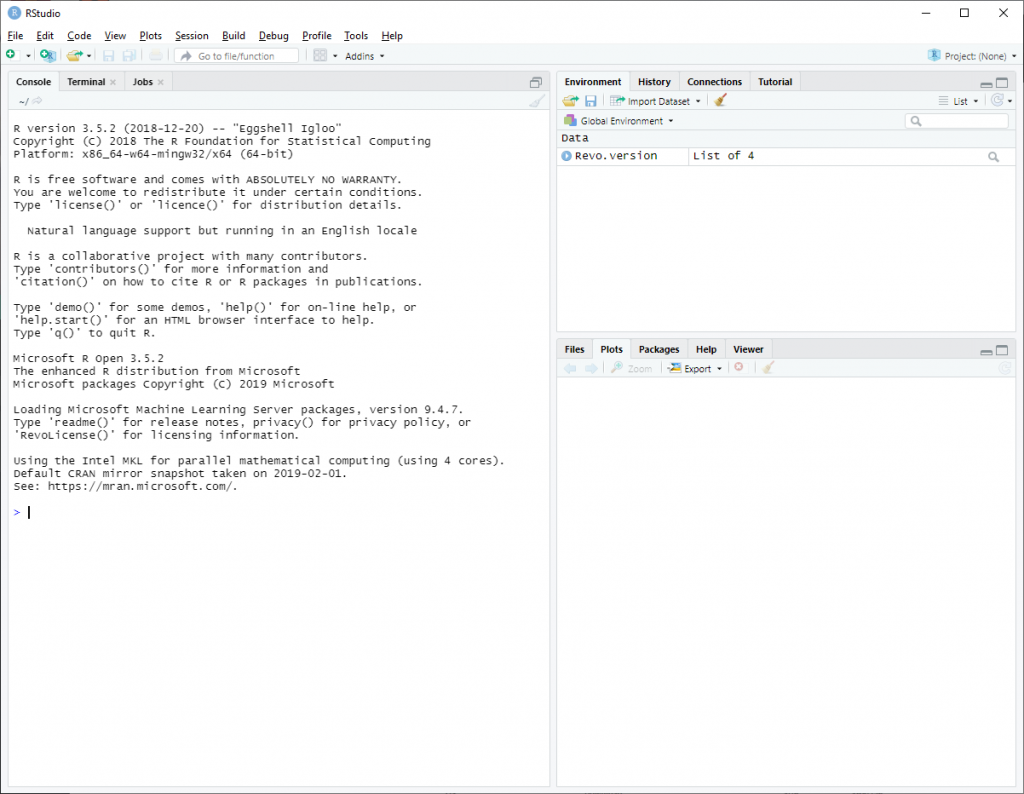Switch to the Packages tab
Image resolution: width=1024 pixels, height=794 pixels.
point(658,349)
